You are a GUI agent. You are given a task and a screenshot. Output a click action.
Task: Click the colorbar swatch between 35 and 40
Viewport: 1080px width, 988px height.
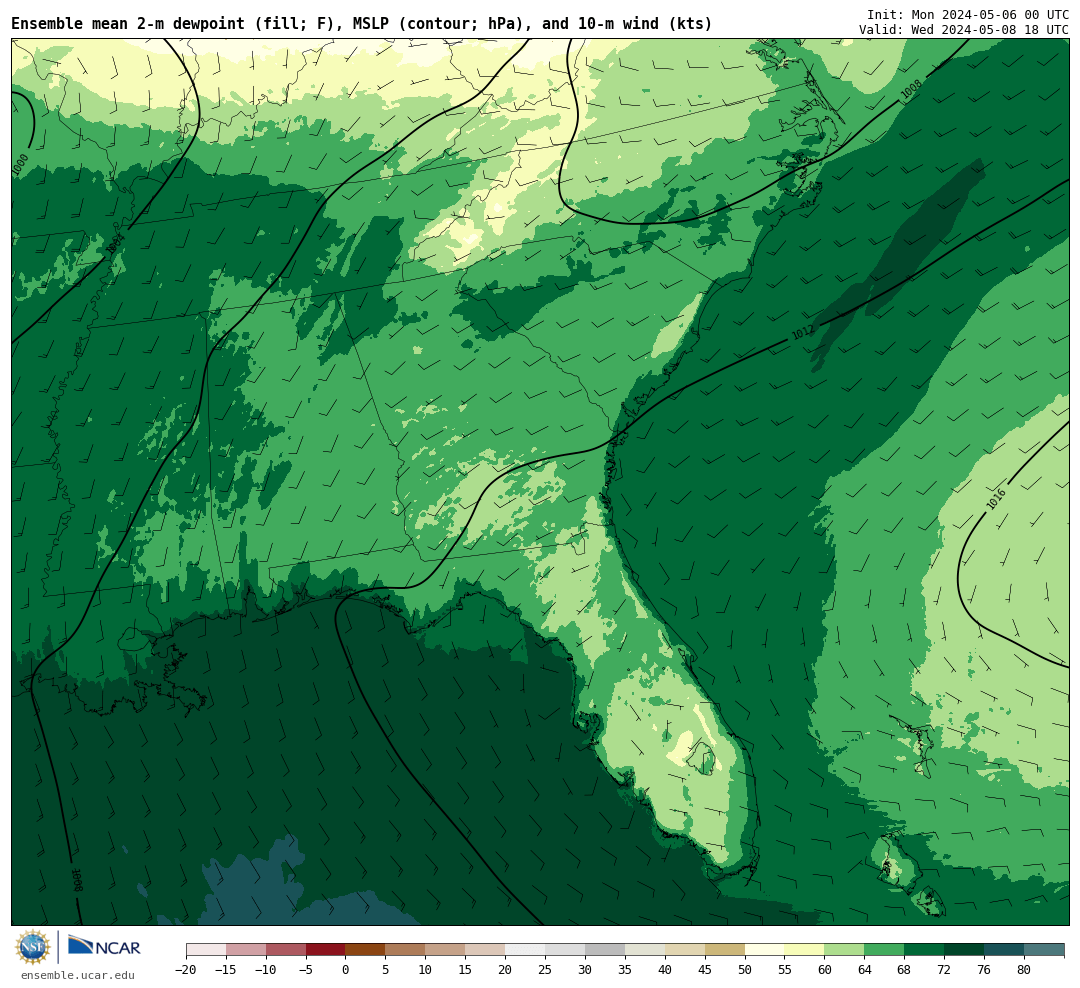pos(645,950)
